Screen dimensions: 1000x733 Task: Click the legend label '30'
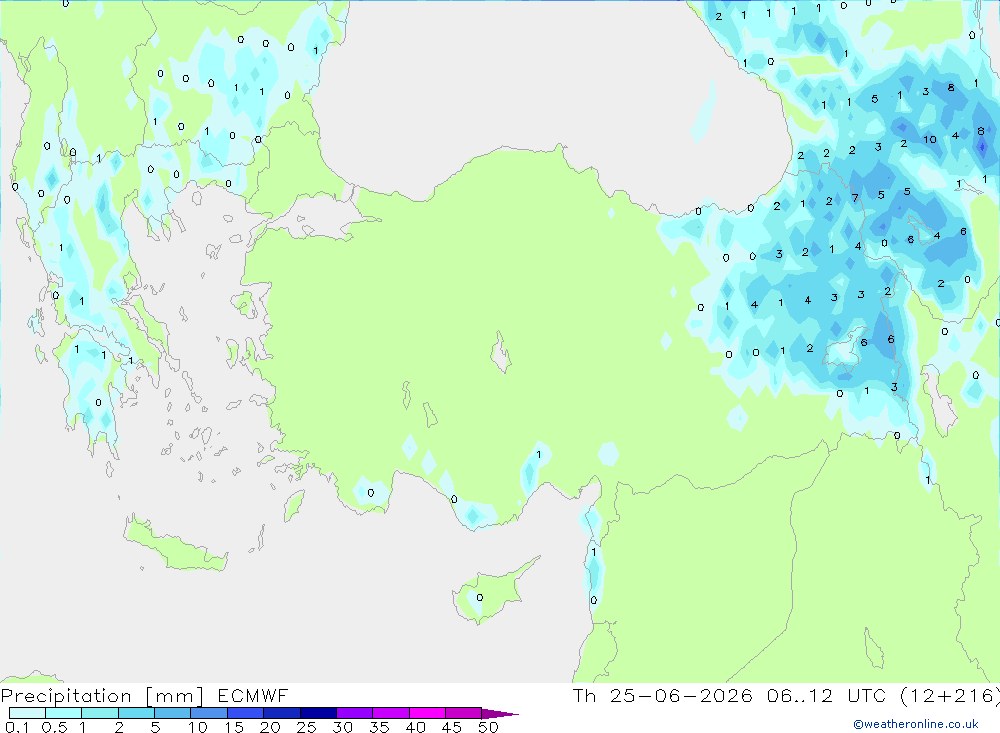(342, 727)
